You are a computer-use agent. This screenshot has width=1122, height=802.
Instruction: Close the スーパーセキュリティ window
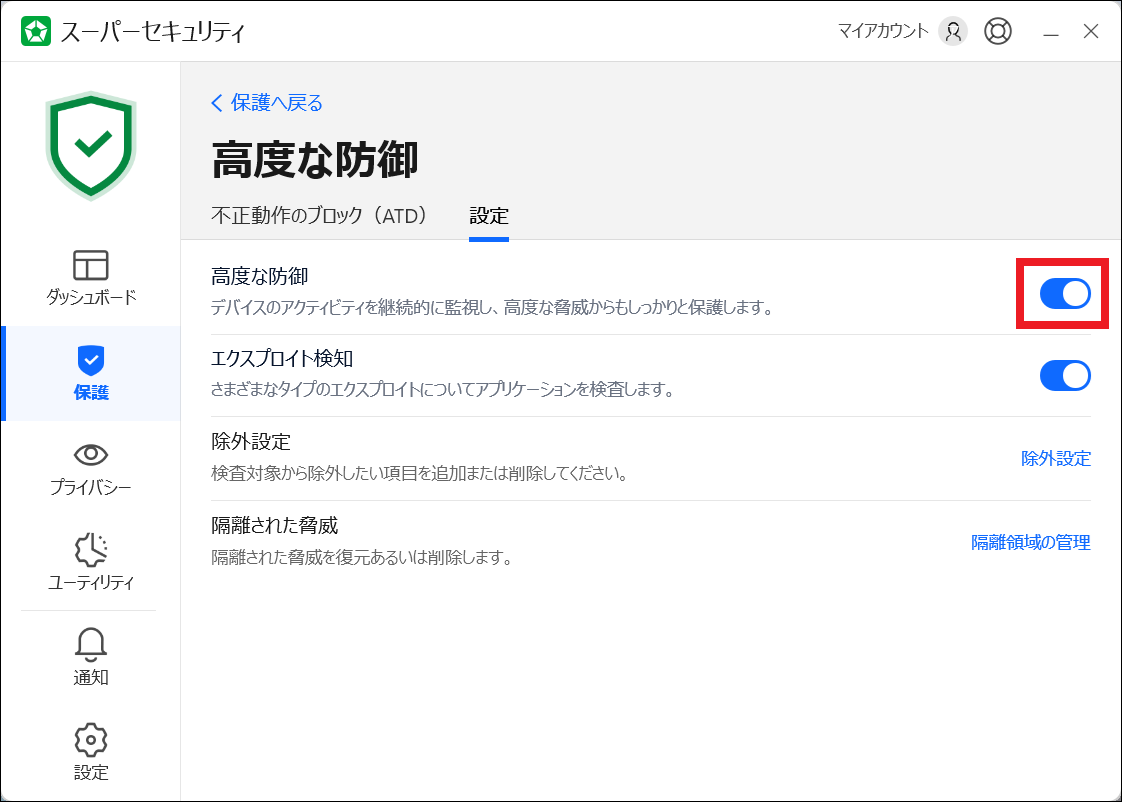[1091, 32]
